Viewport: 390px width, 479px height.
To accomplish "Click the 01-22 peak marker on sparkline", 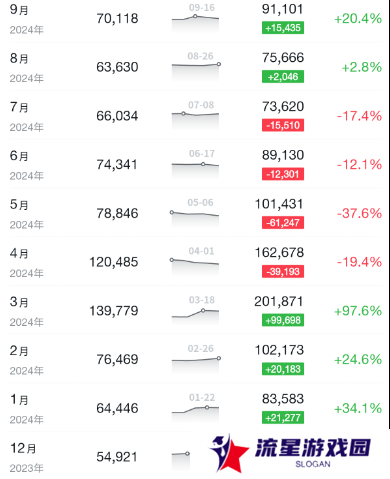I will [x=207, y=407].
